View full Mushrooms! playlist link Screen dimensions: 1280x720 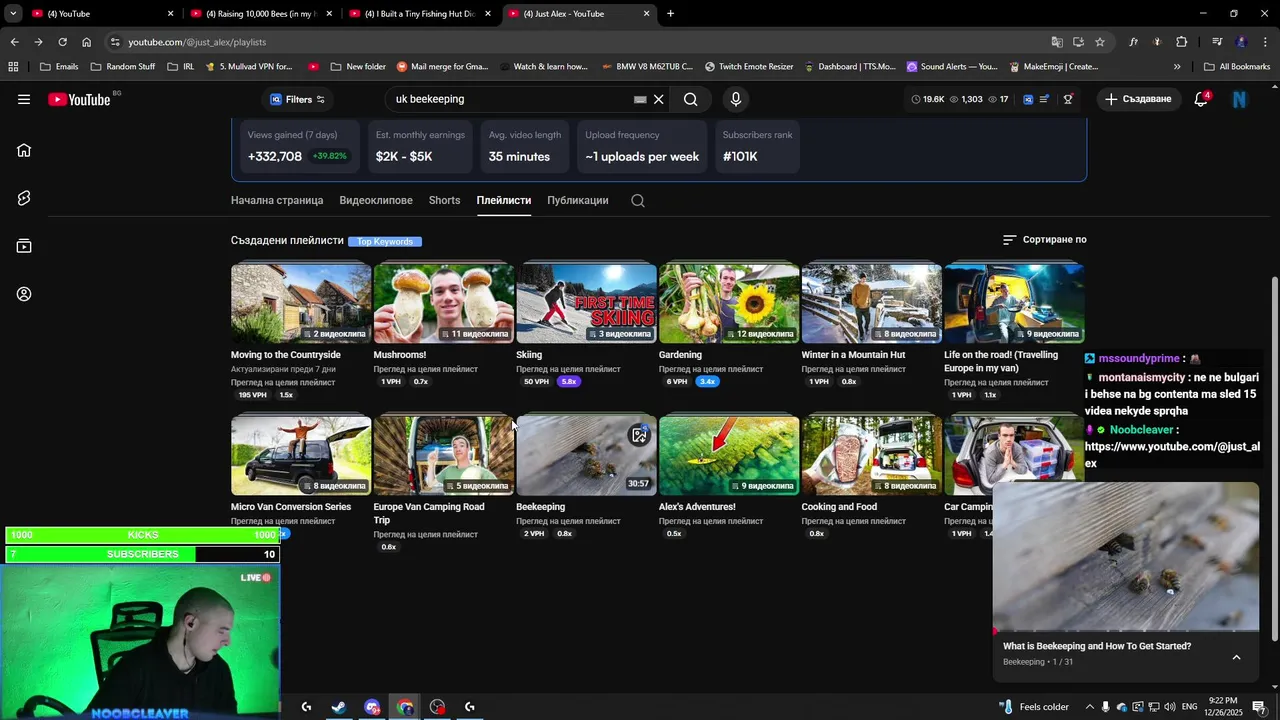426,369
